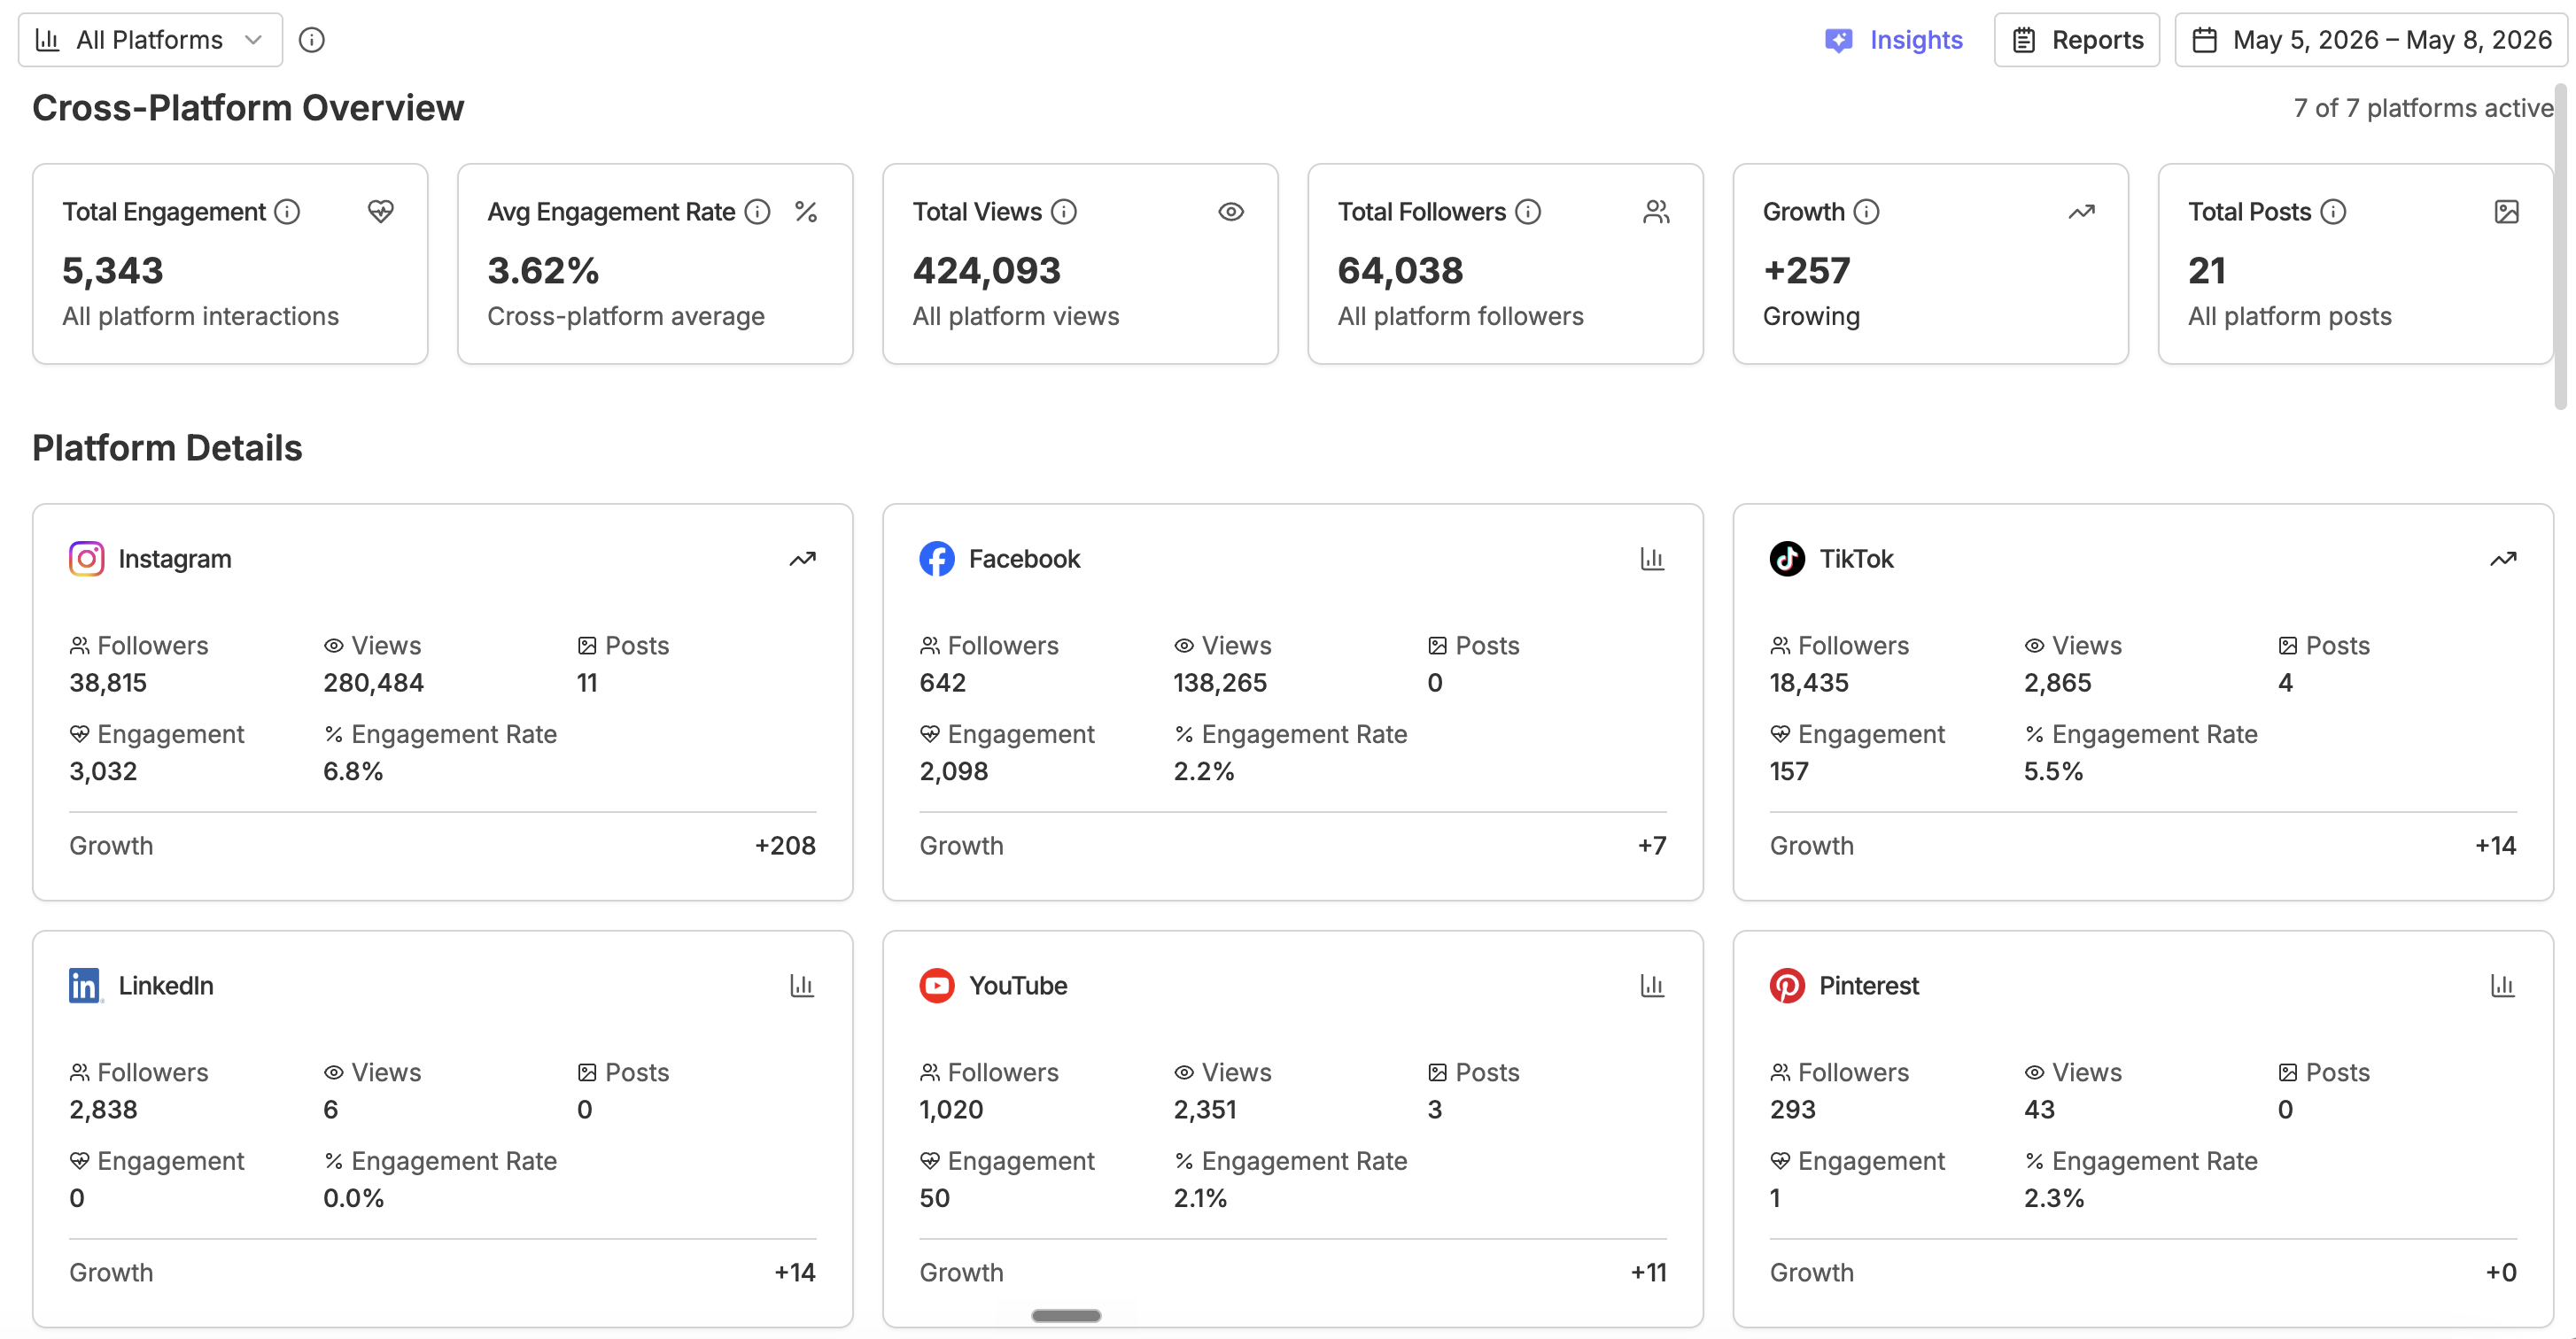Click Instagram growth value +208
Image resolution: width=2576 pixels, height=1339 pixels.
click(785, 846)
